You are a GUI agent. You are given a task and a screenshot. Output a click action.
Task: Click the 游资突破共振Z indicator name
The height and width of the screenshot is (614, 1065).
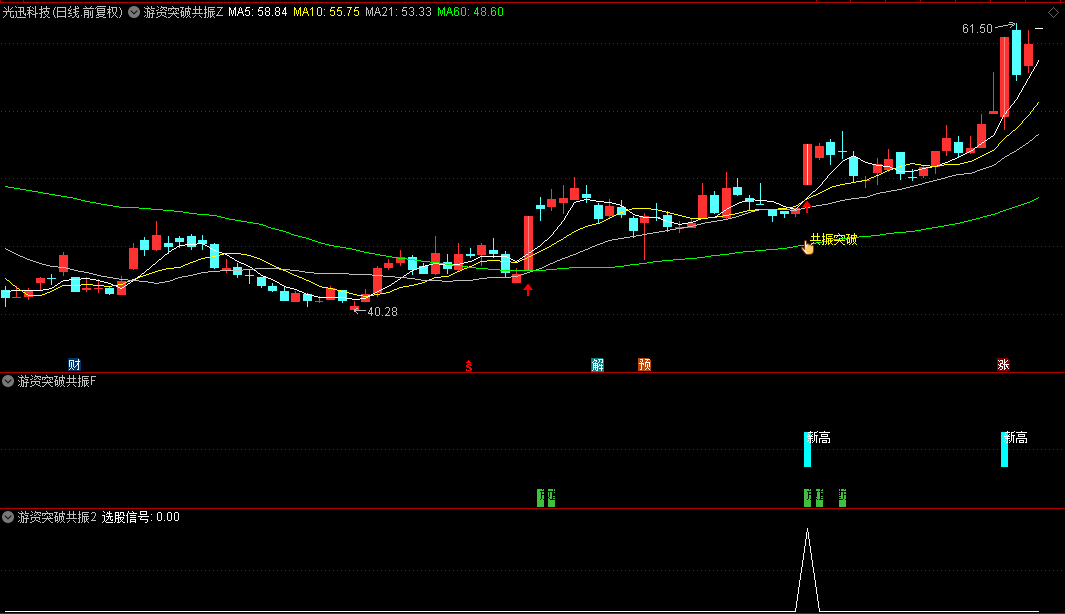(183, 12)
